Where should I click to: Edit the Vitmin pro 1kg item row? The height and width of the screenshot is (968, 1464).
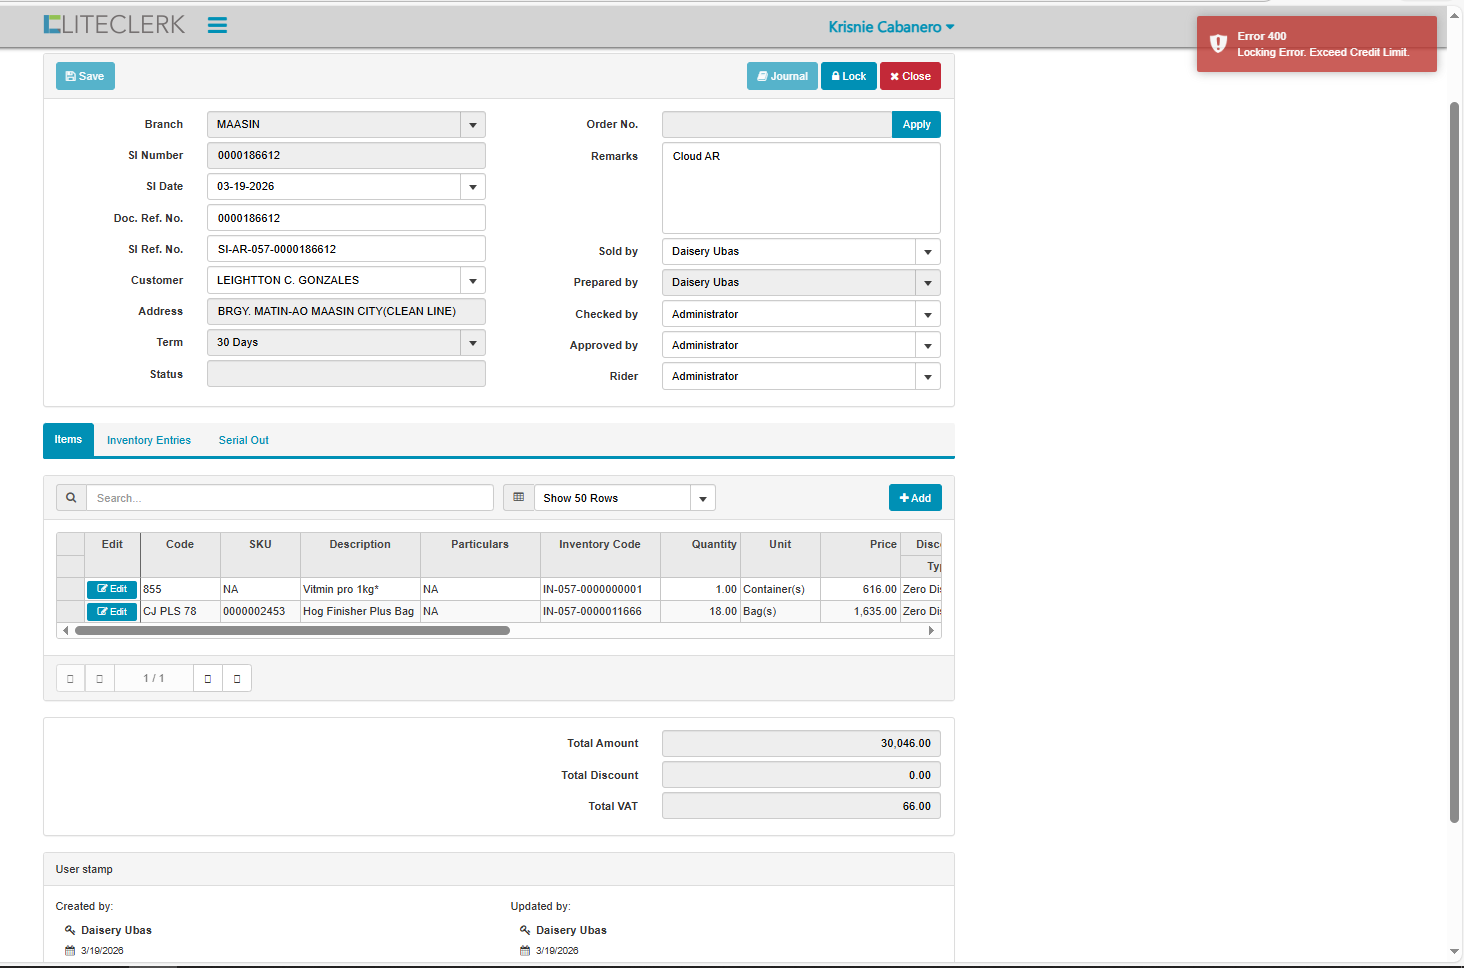coord(112,590)
